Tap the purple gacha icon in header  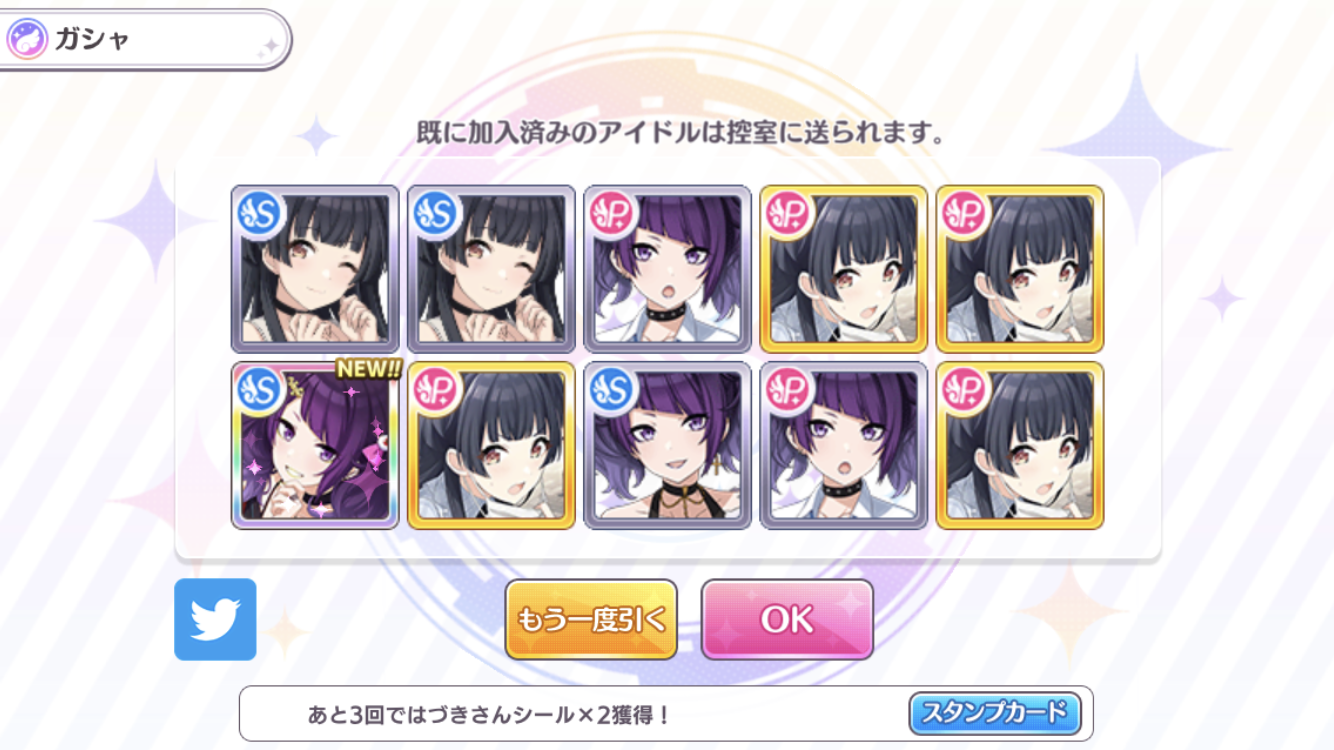coord(27,40)
